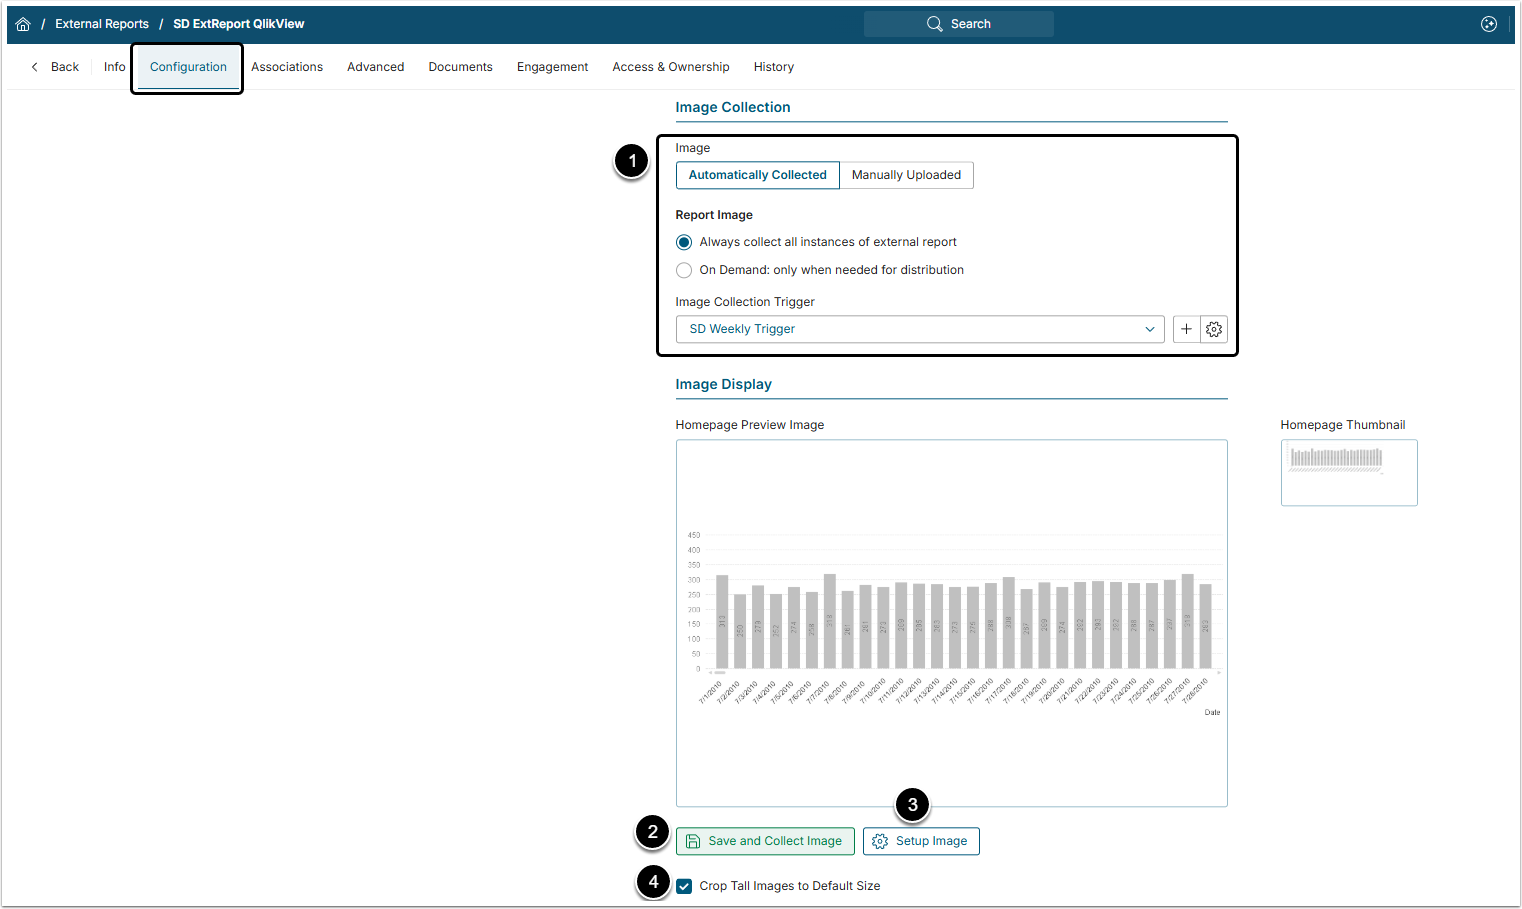Click the home icon in breadcrumb

(23, 24)
